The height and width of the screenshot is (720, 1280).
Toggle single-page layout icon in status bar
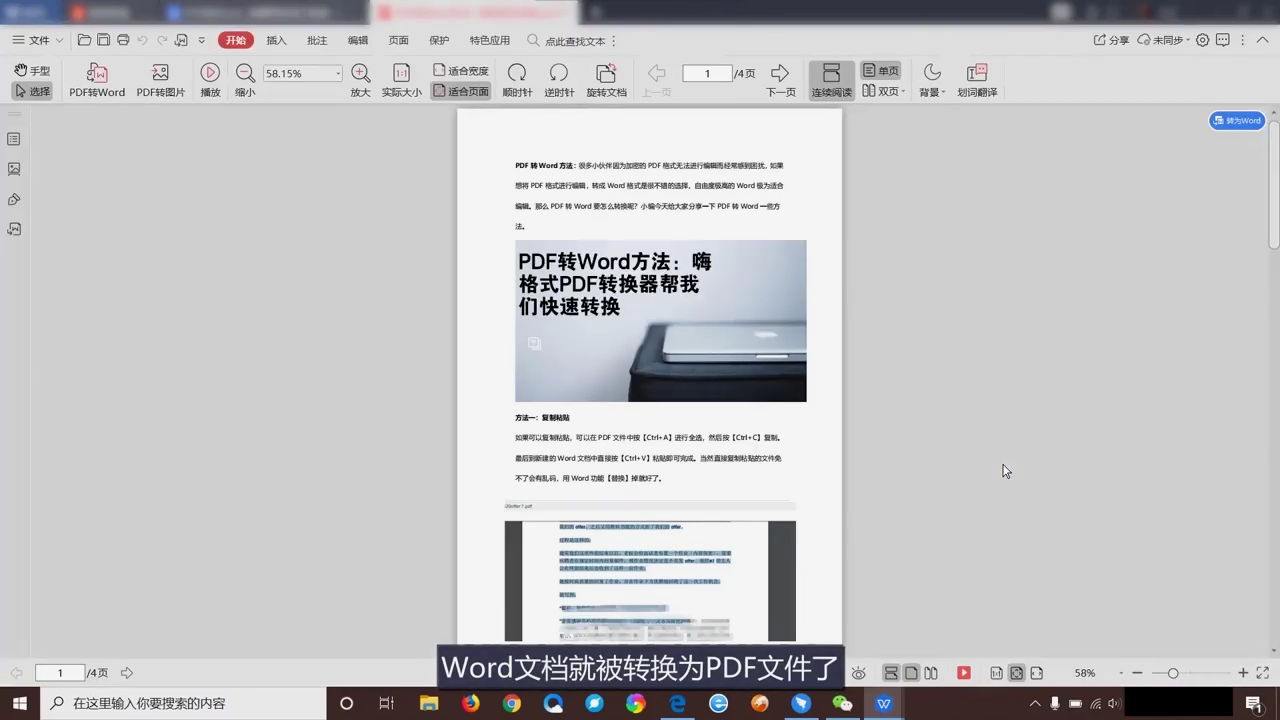click(911, 673)
